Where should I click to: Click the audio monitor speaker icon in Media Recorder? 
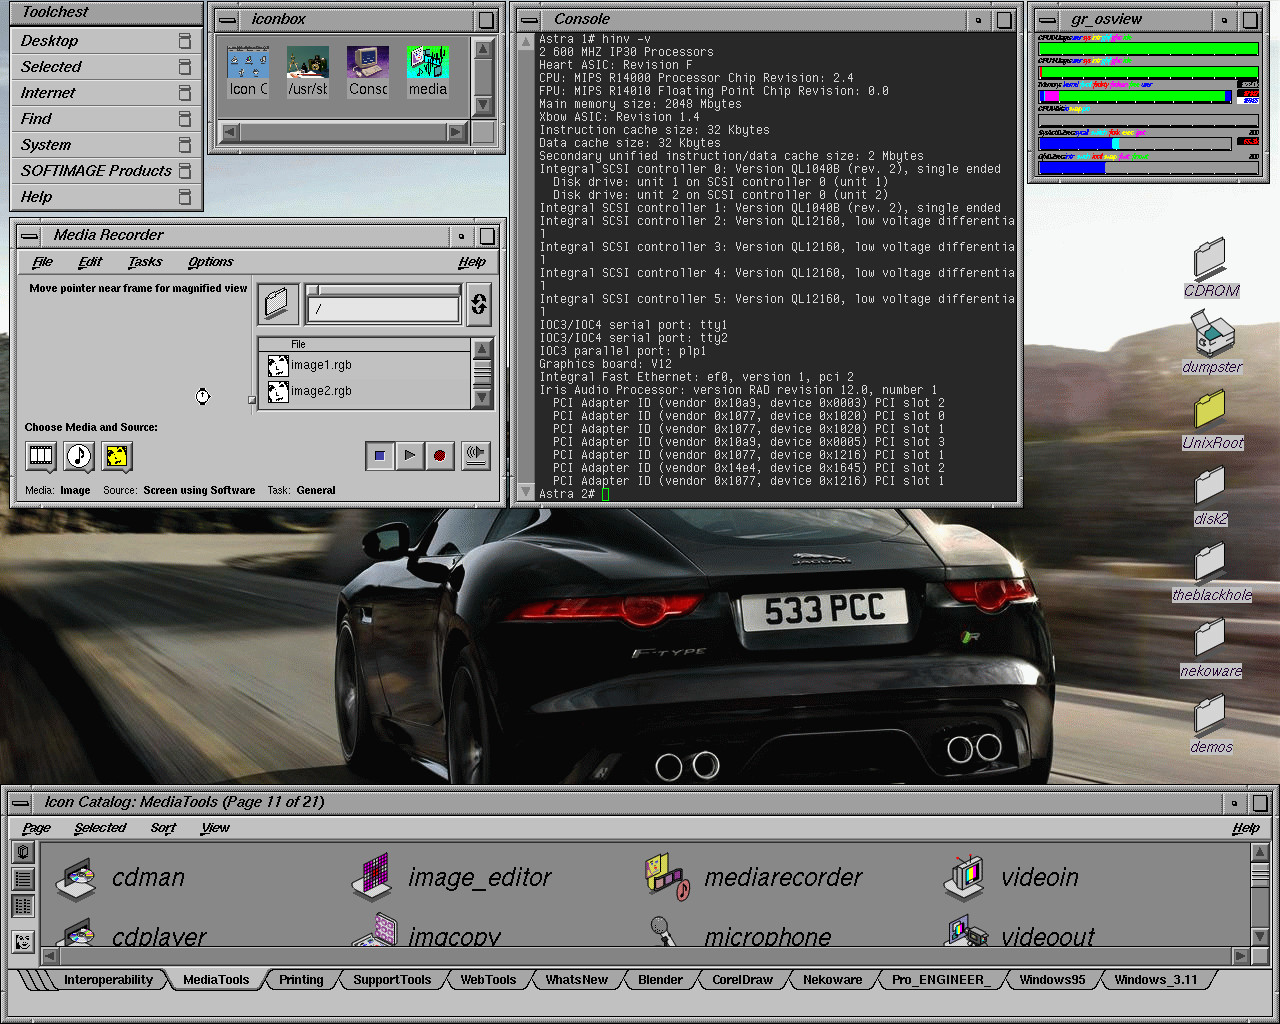476,456
